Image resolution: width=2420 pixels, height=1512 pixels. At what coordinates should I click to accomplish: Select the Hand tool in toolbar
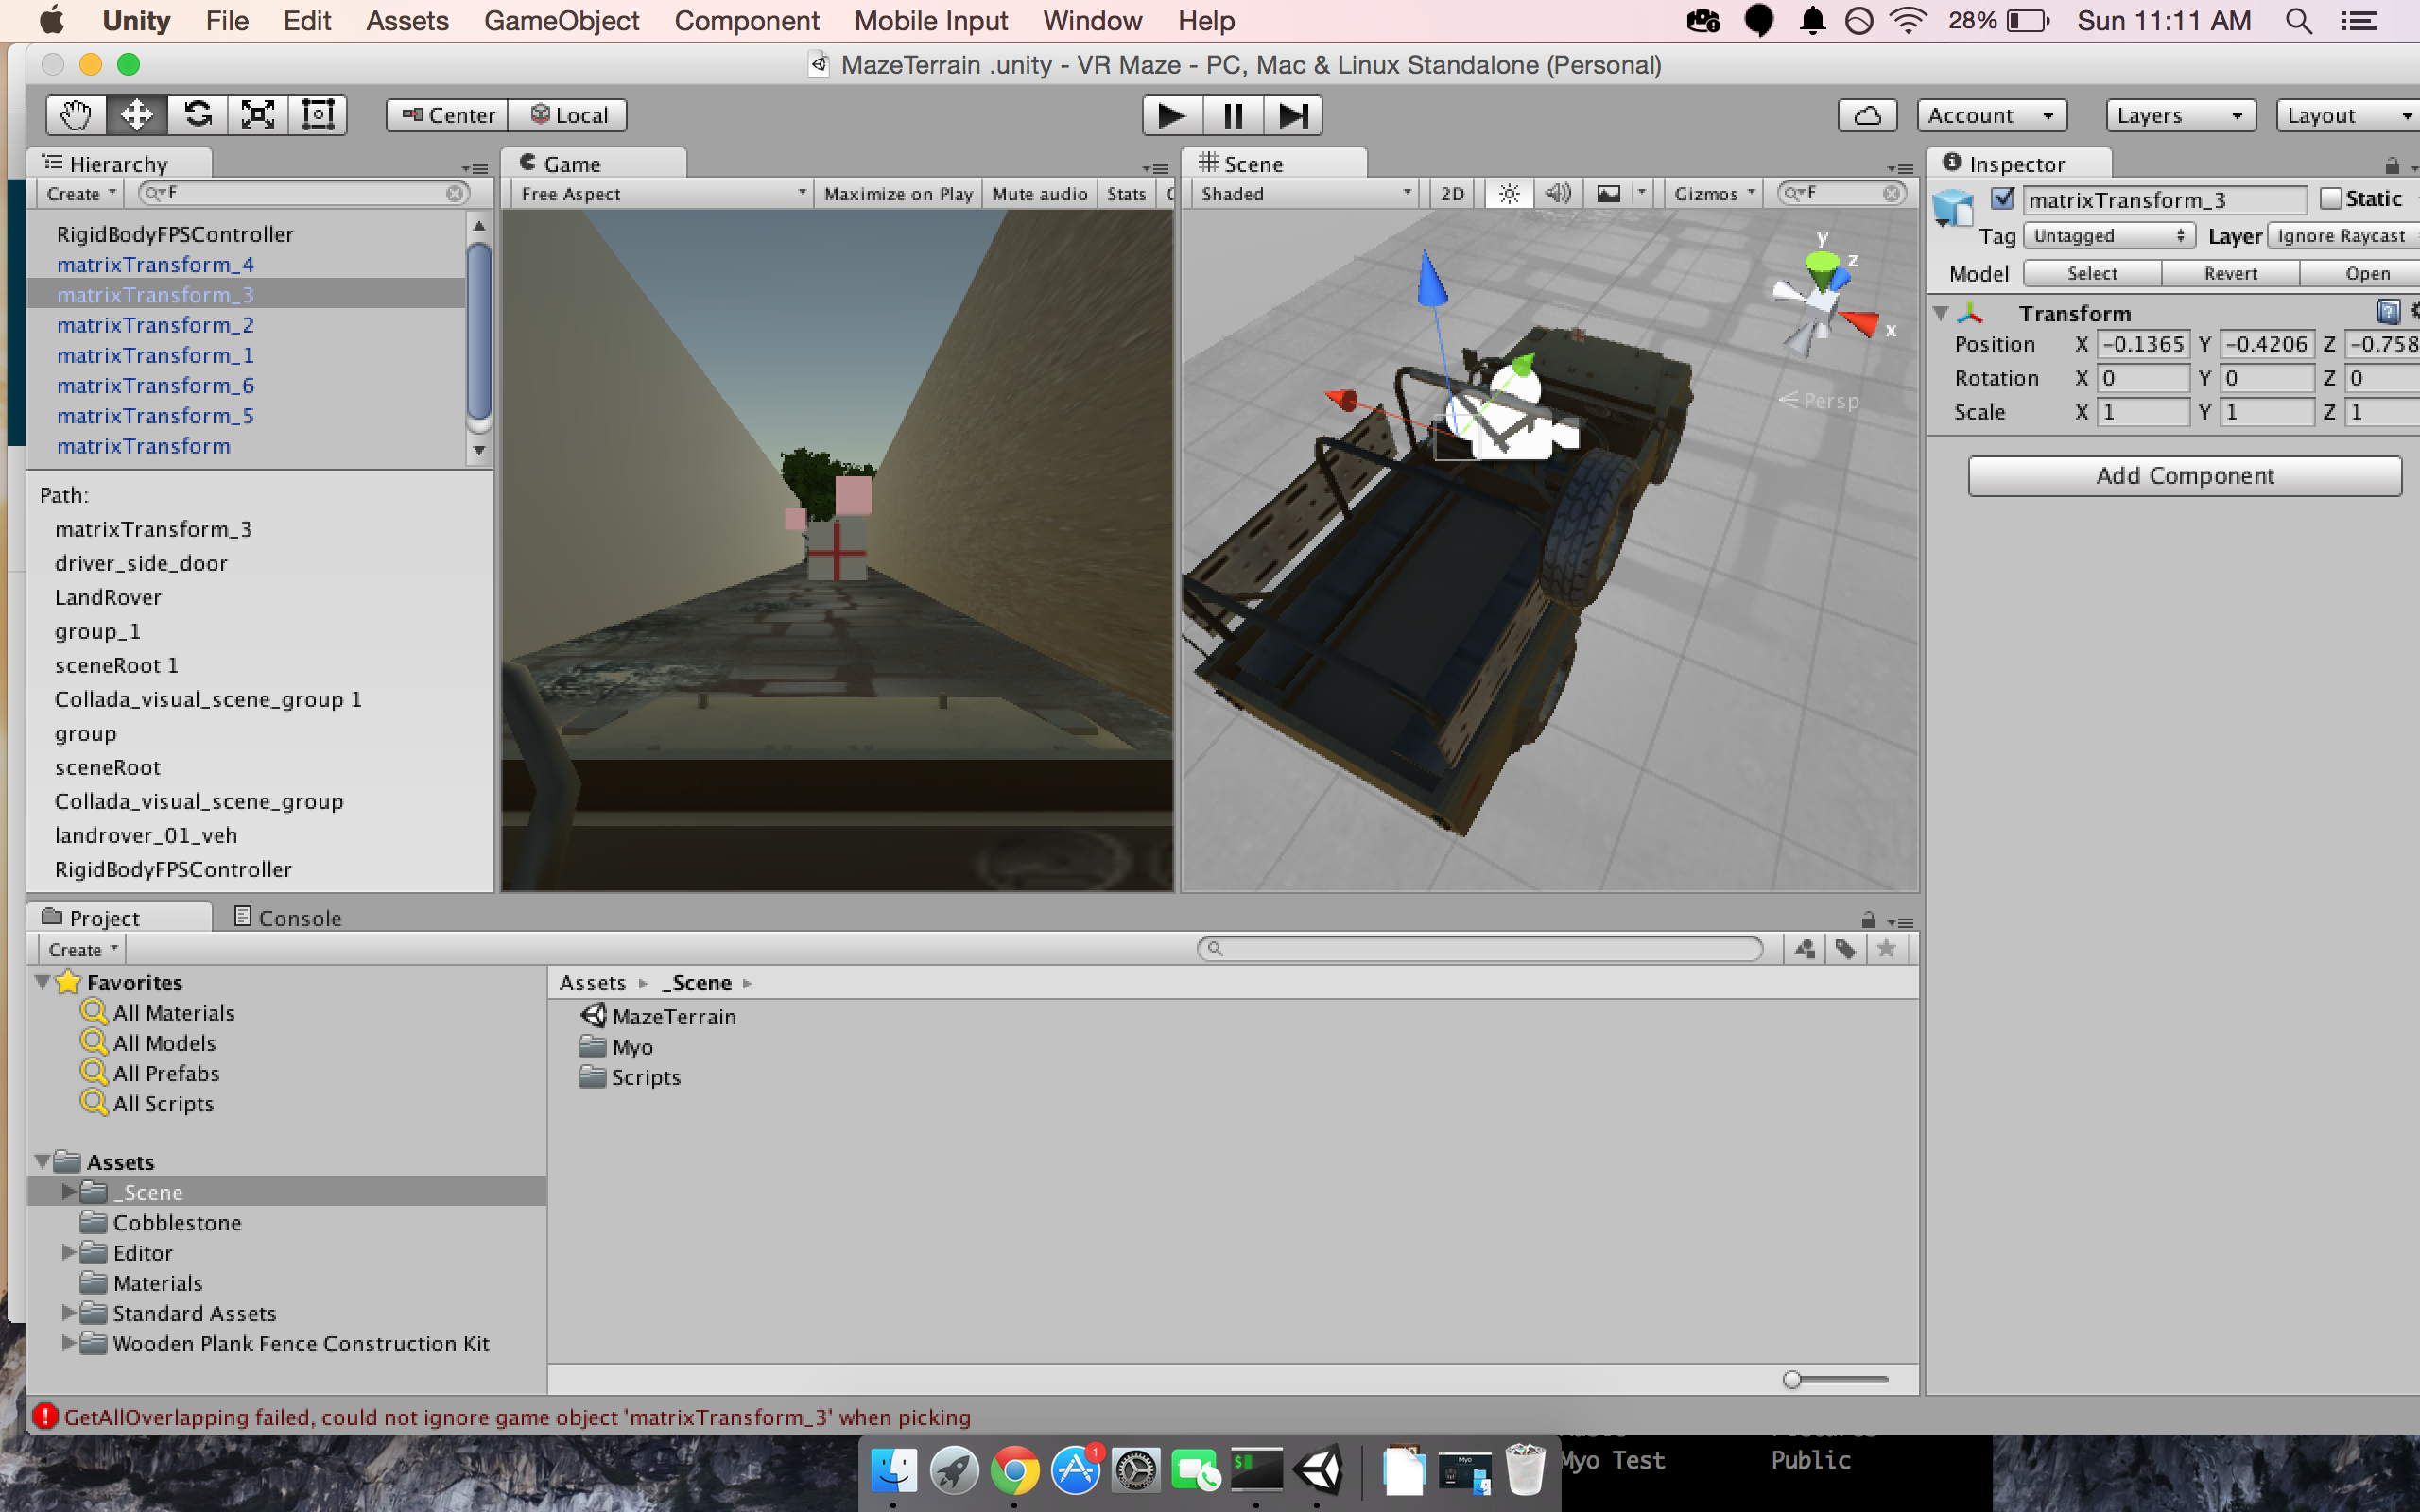(x=76, y=115)
